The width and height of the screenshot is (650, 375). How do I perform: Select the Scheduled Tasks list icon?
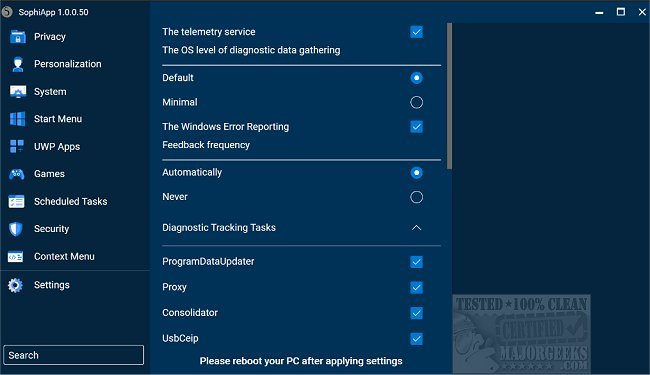tap(17, 201)
